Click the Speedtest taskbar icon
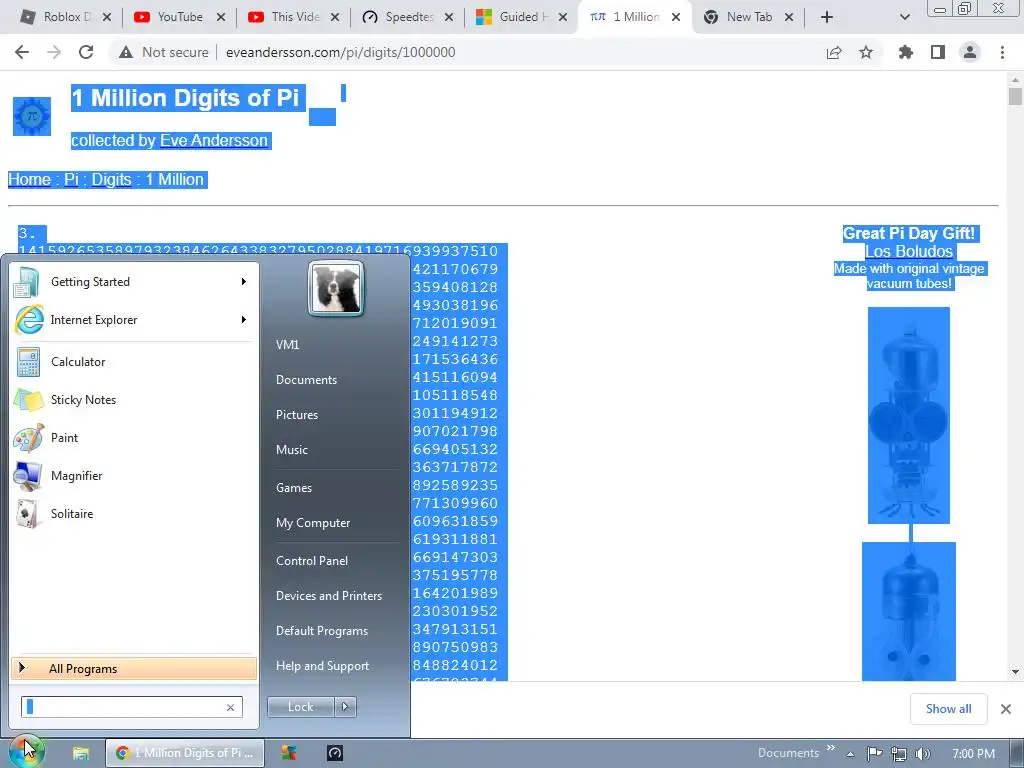 click(335, 753)
